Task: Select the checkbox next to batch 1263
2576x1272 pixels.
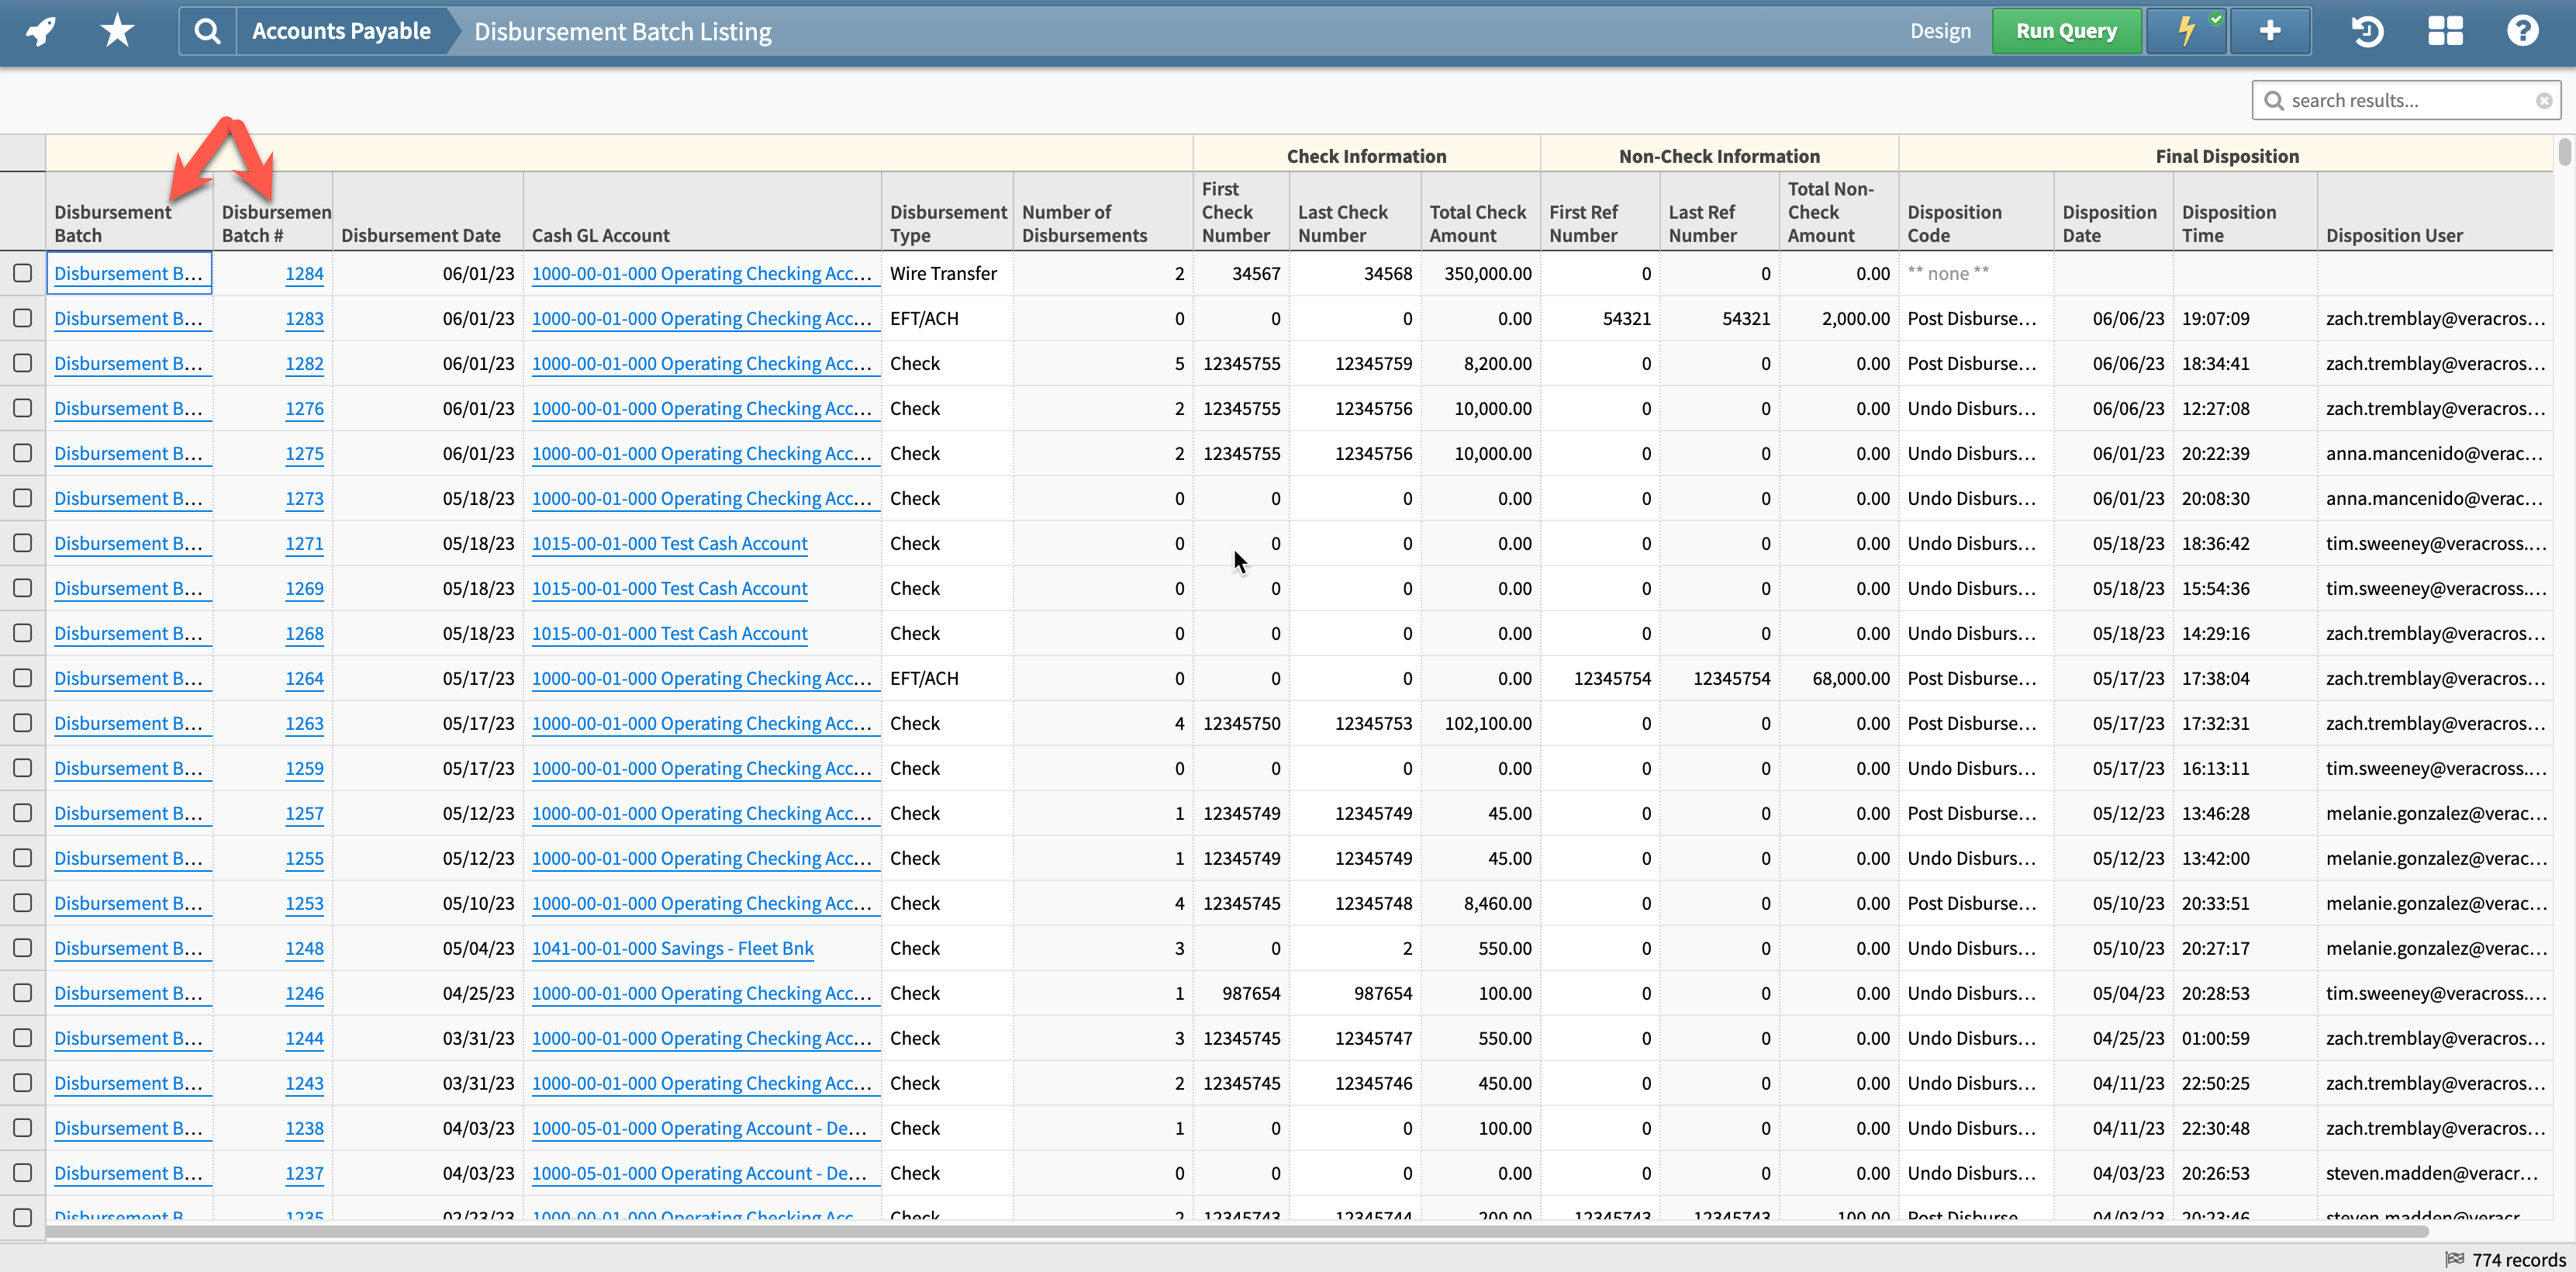Action: [x=23, y=722]
